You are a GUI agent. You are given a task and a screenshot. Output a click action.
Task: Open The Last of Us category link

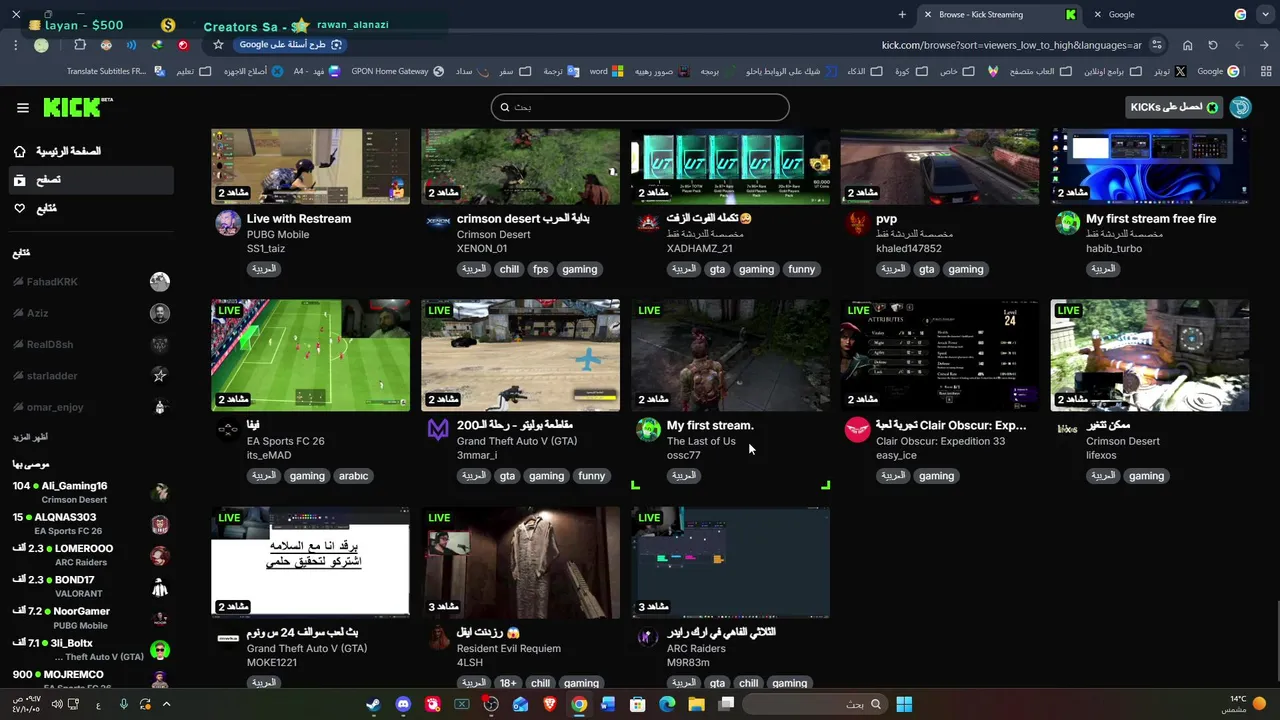tap(701, 441)
